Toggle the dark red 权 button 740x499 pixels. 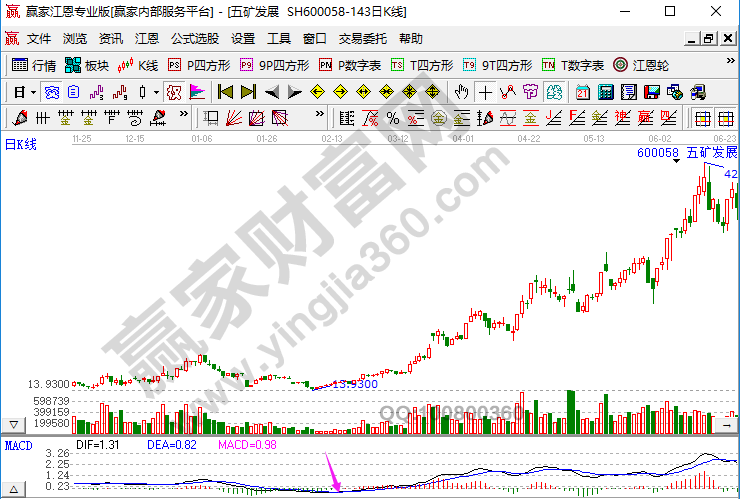click(174, 92)
